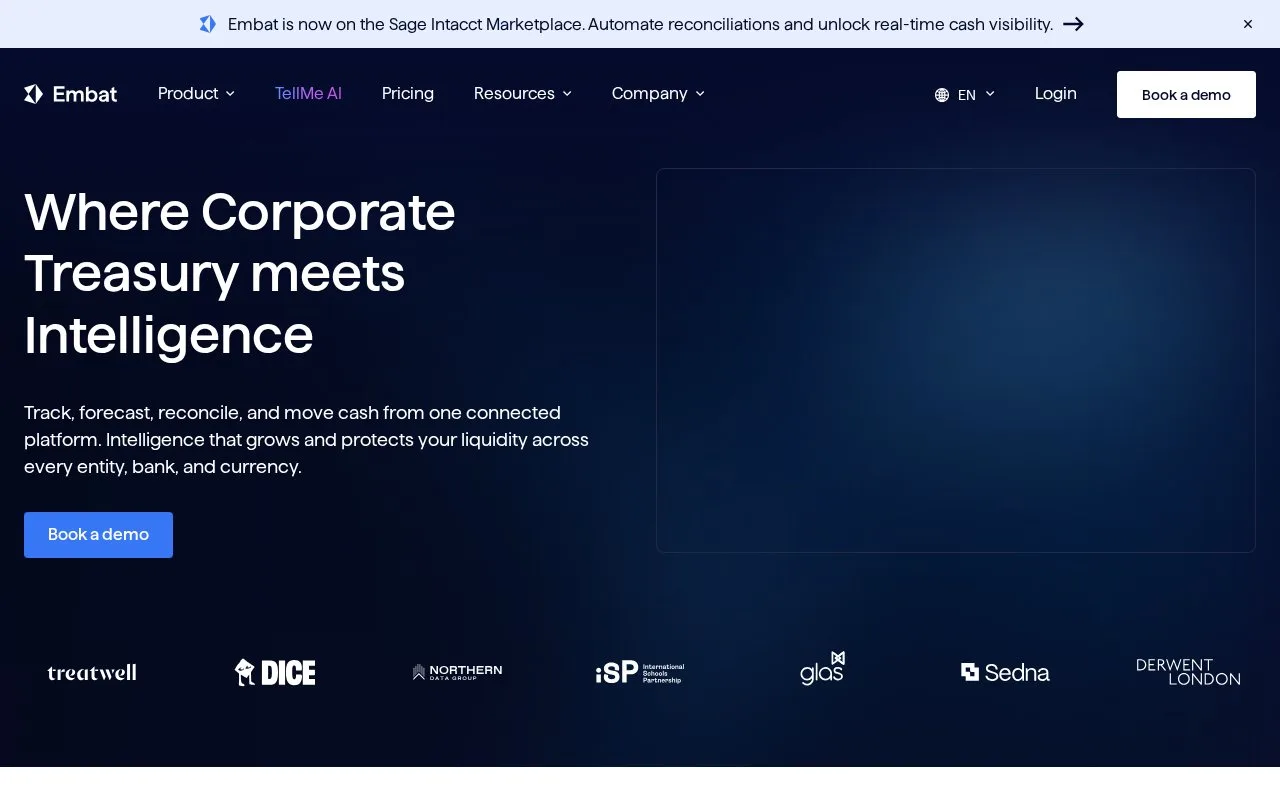Viewport: 1280px width, 800px height.
Task: Click the Embat icon in announcement banner
Action: click(207, 24)
